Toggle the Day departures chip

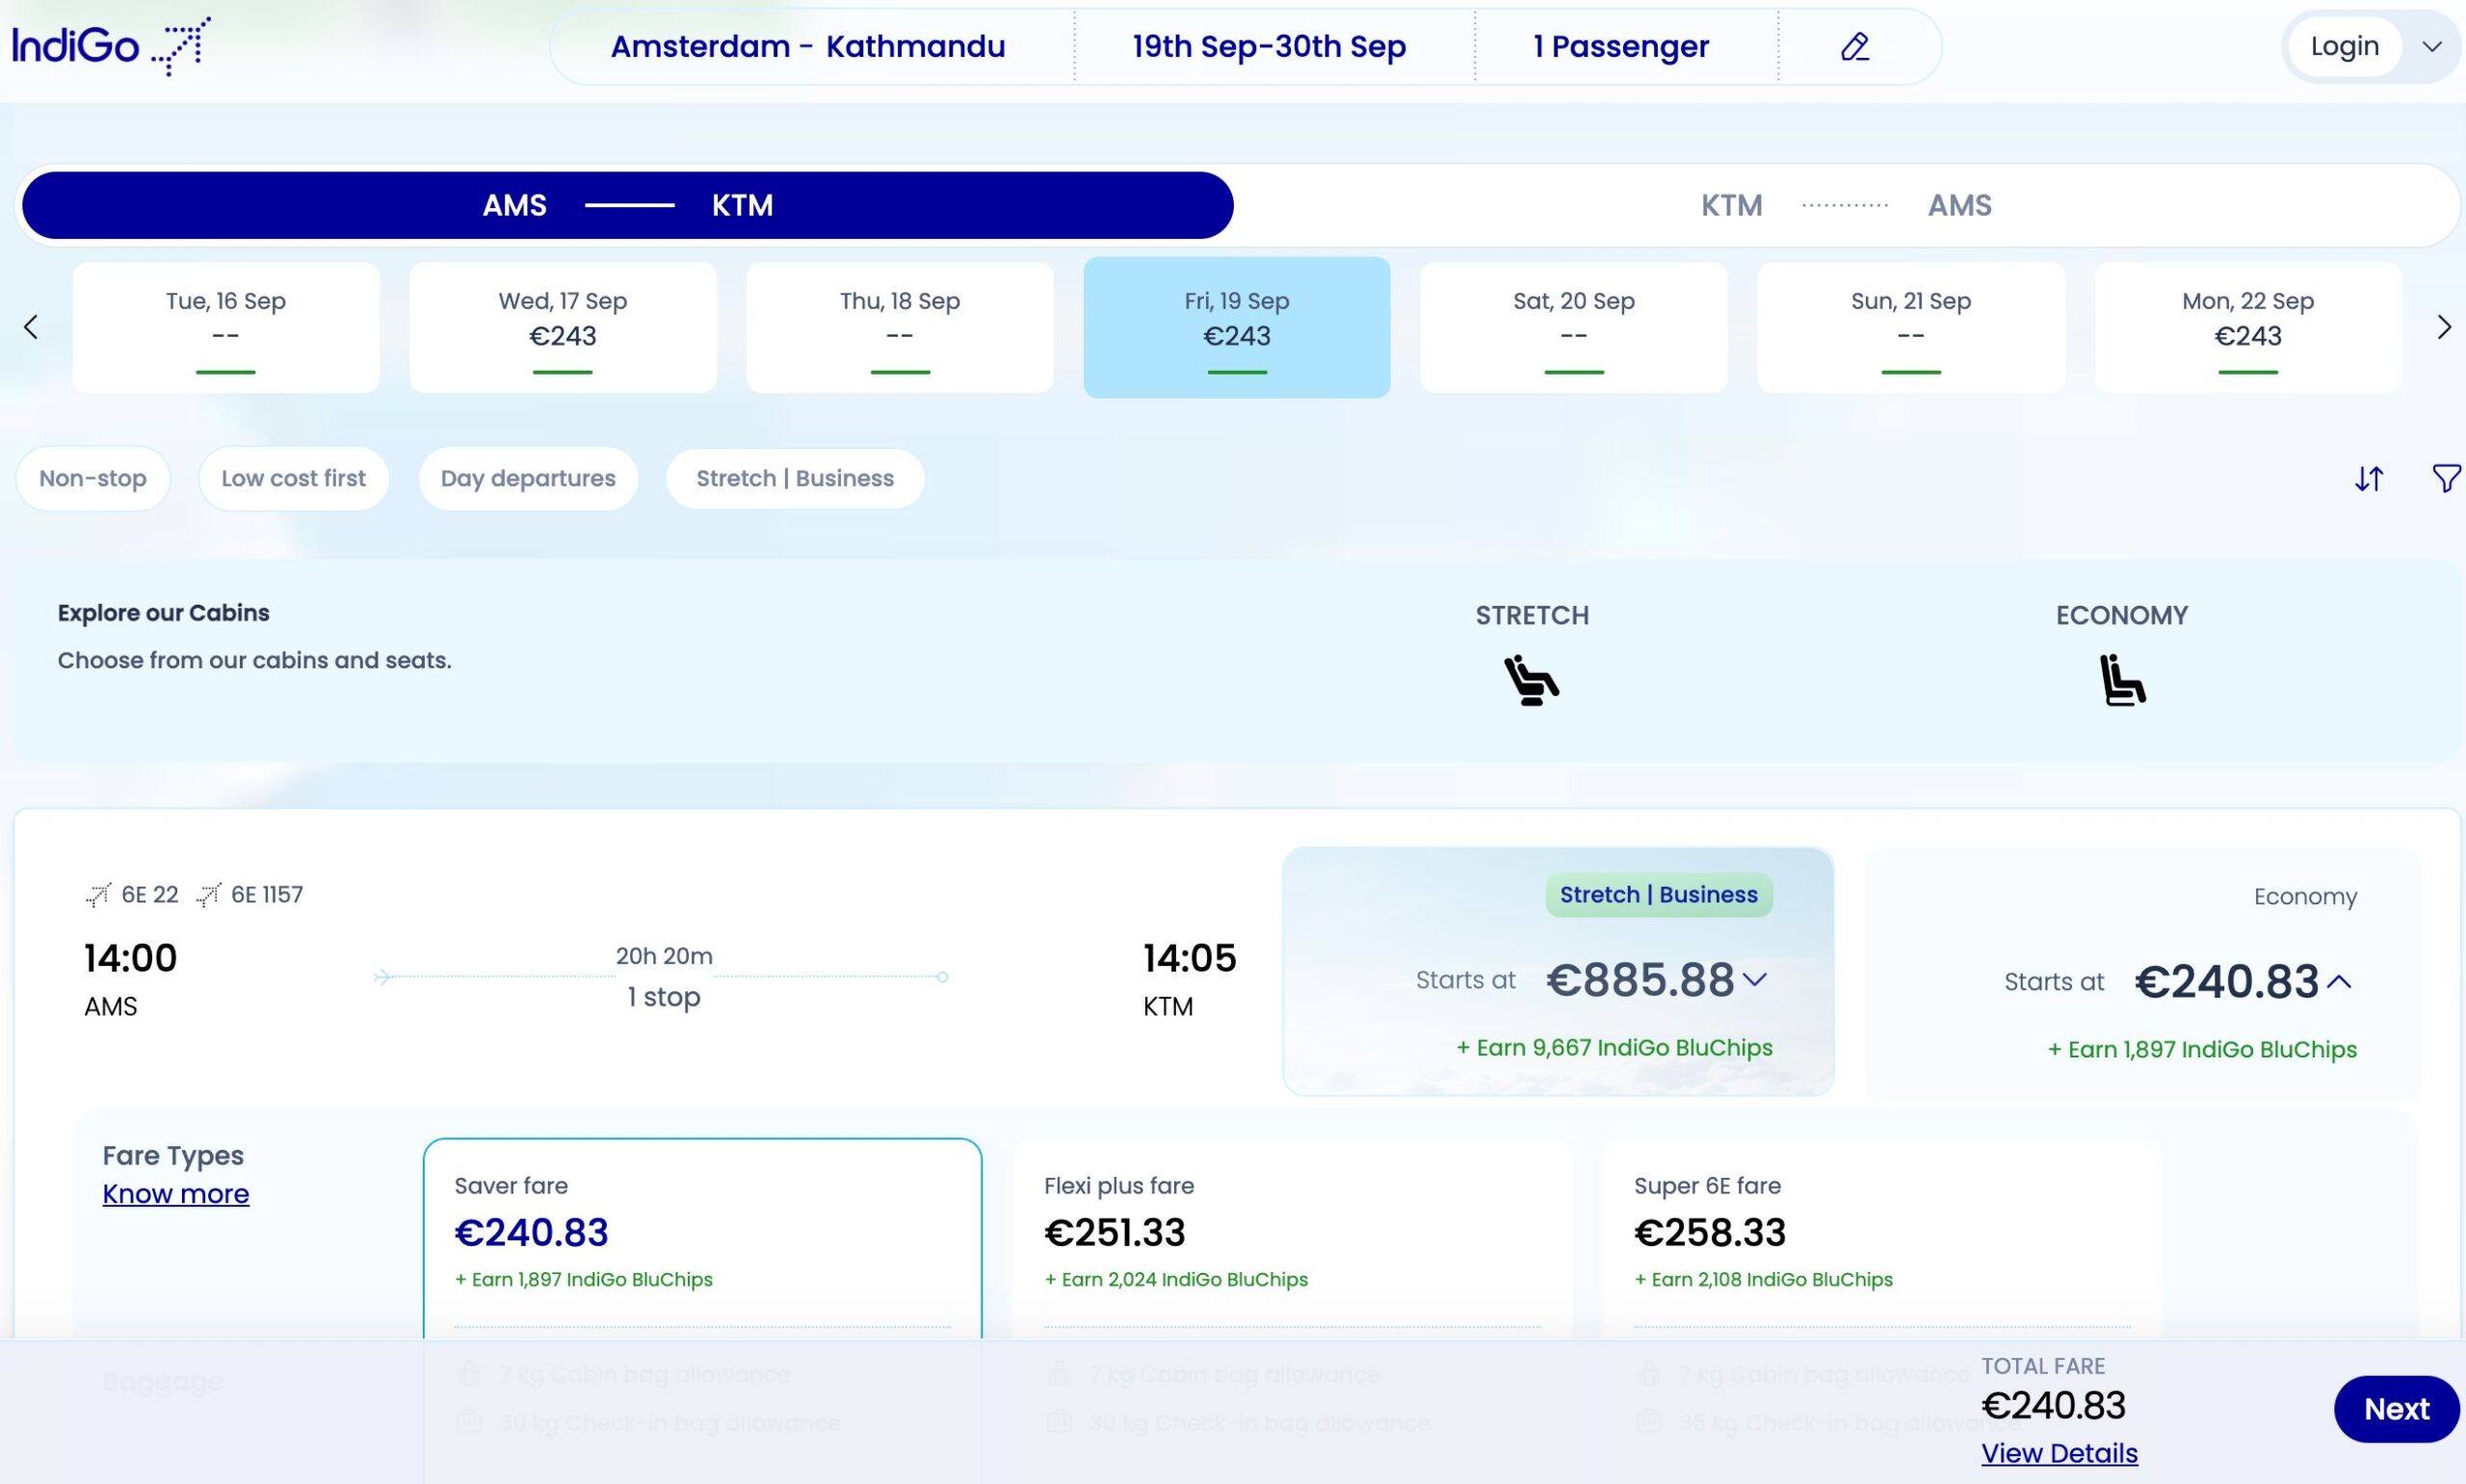point(528,478)
